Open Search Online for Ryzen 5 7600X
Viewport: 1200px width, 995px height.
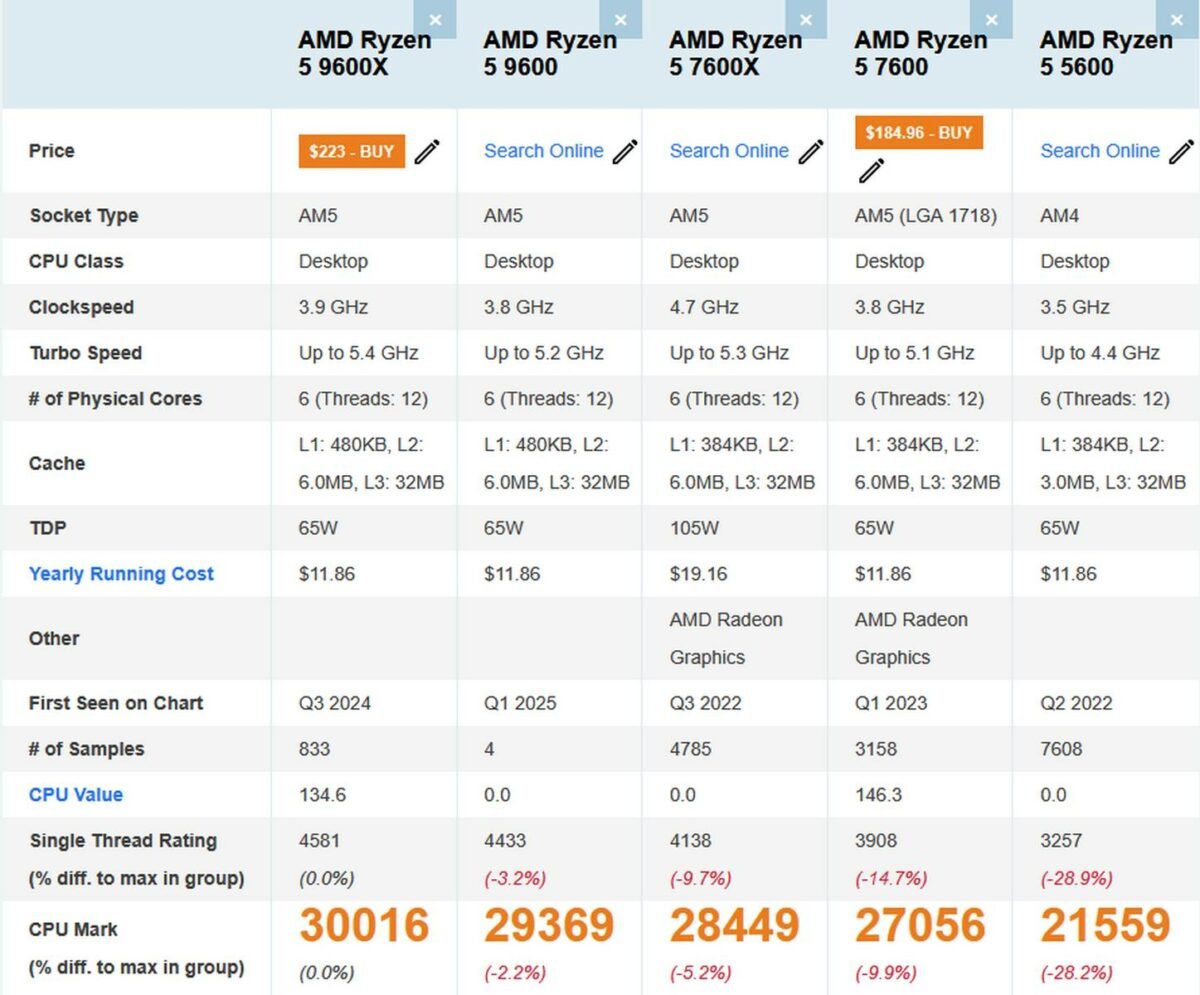click(x=729, y=151)
